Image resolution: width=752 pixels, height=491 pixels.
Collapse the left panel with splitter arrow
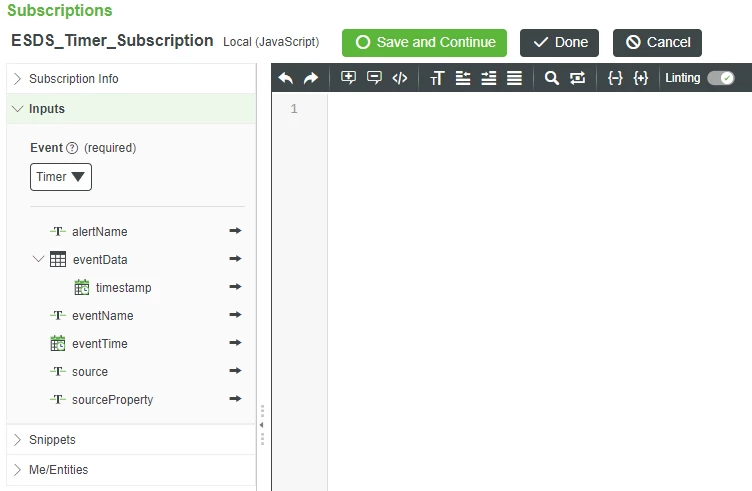tap(262, 425)
